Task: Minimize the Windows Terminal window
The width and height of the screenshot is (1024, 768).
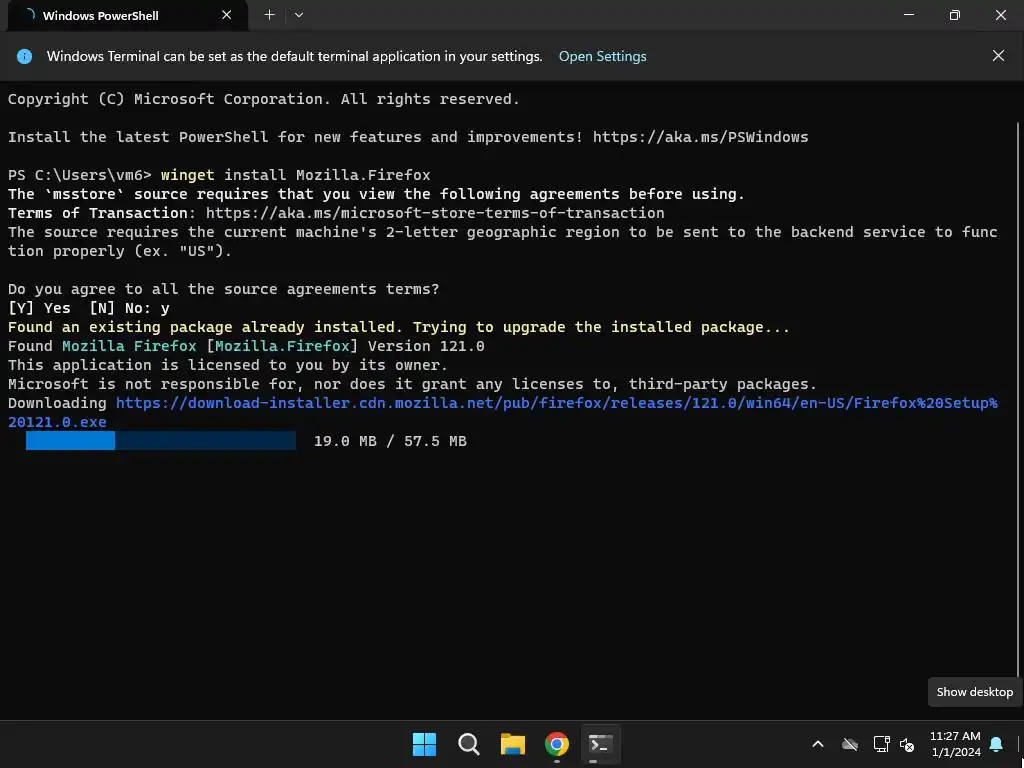Action: click(x=909, y=15)
